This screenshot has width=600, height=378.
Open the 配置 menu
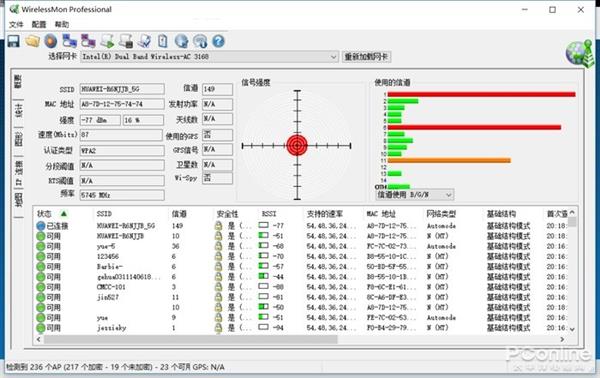click(x=39, y=24)
